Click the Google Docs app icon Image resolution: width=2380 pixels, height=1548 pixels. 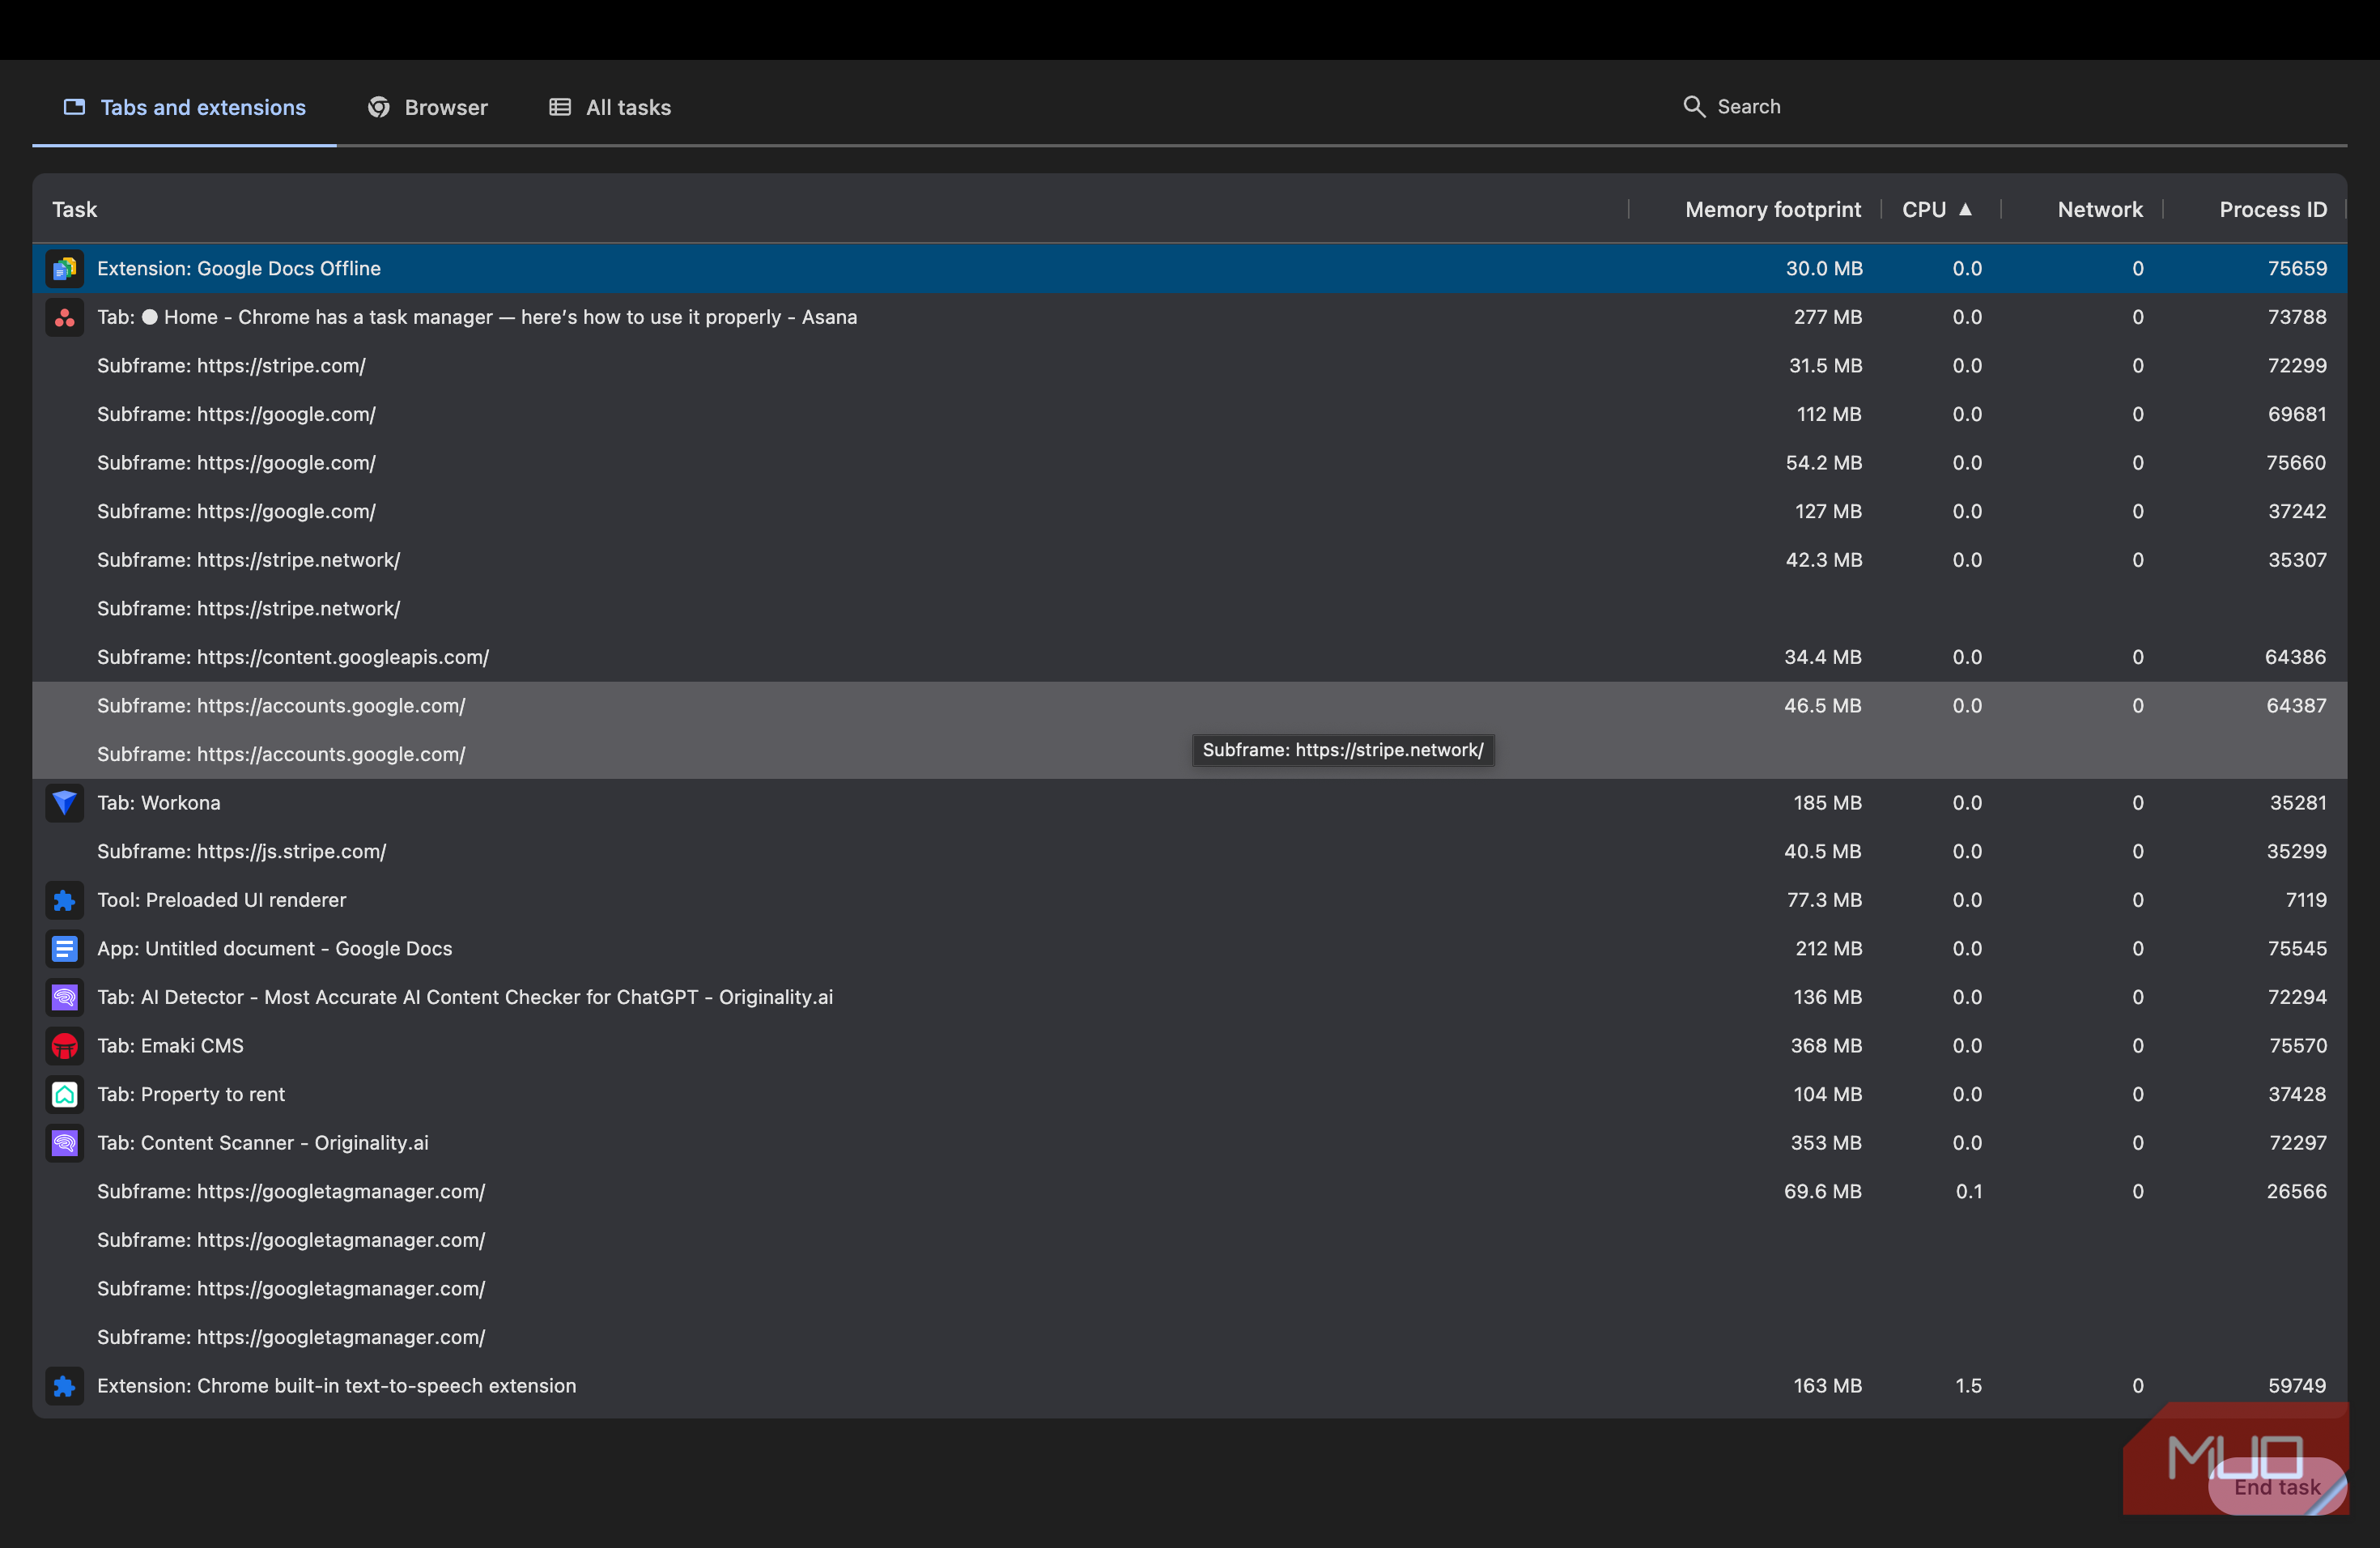(65, 949)
